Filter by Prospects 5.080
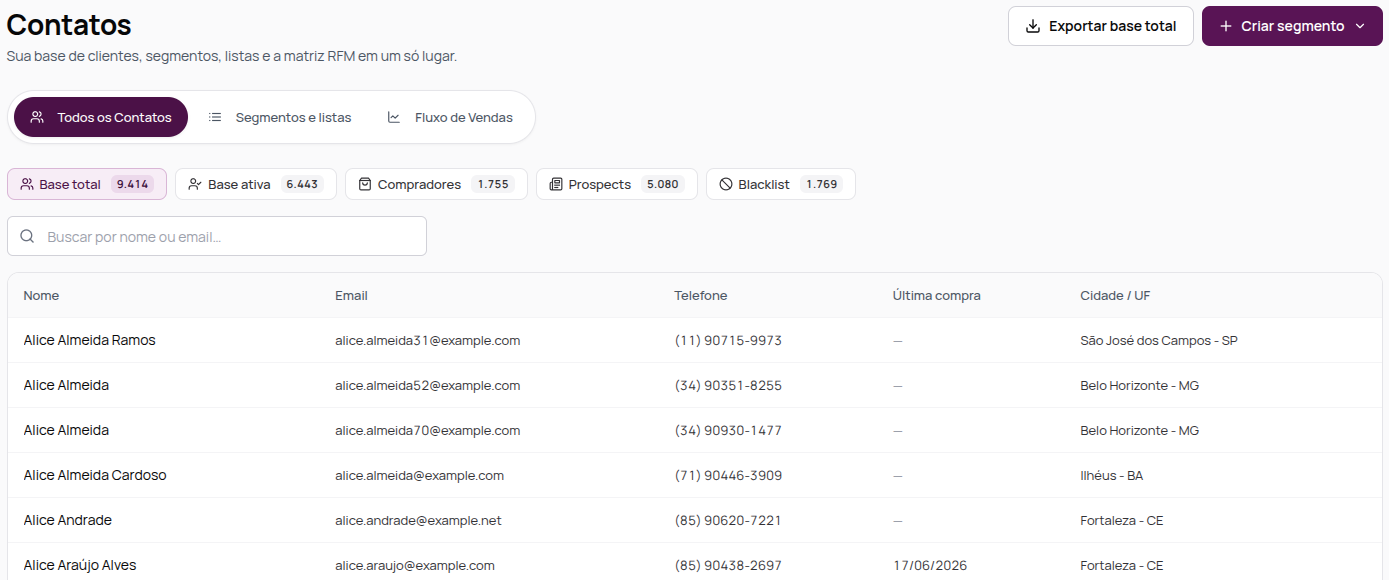Screen dimensions: 1389x580 click(617, 184)
